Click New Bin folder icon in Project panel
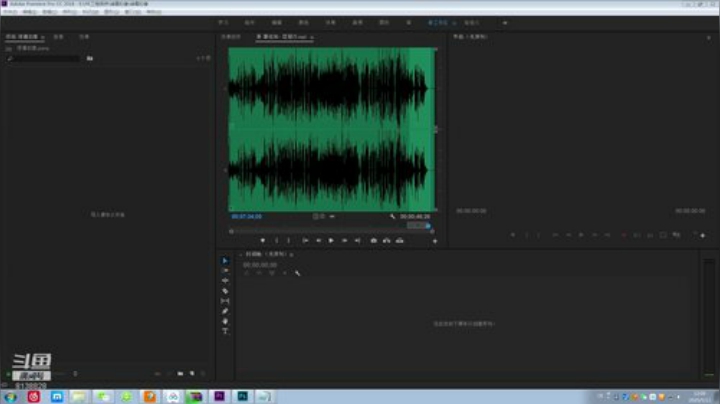Viewport: 720px width, 404px height. 180,374
